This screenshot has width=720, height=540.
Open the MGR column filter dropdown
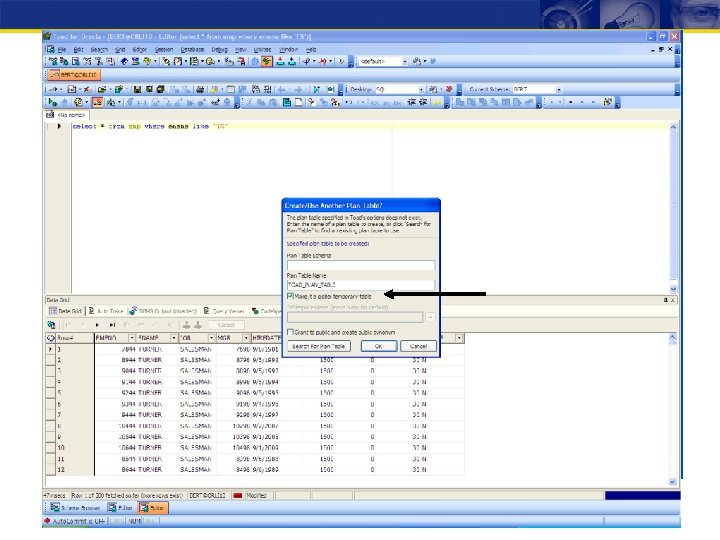click(246, 338)
